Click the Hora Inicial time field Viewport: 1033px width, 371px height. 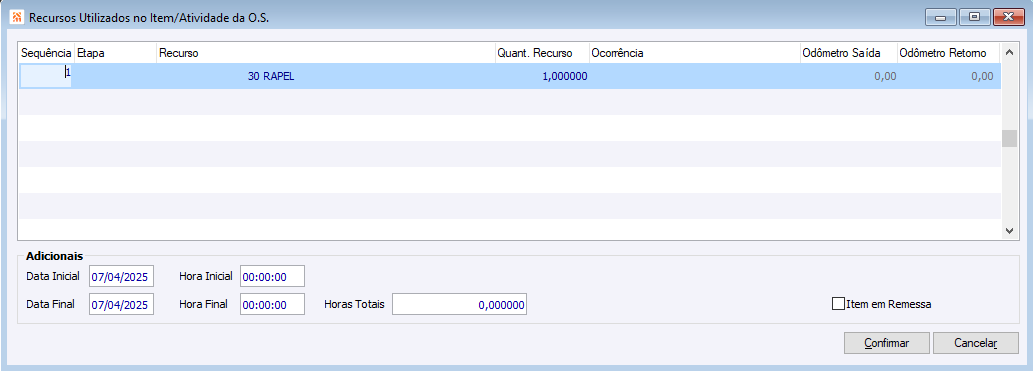(273, 277)
